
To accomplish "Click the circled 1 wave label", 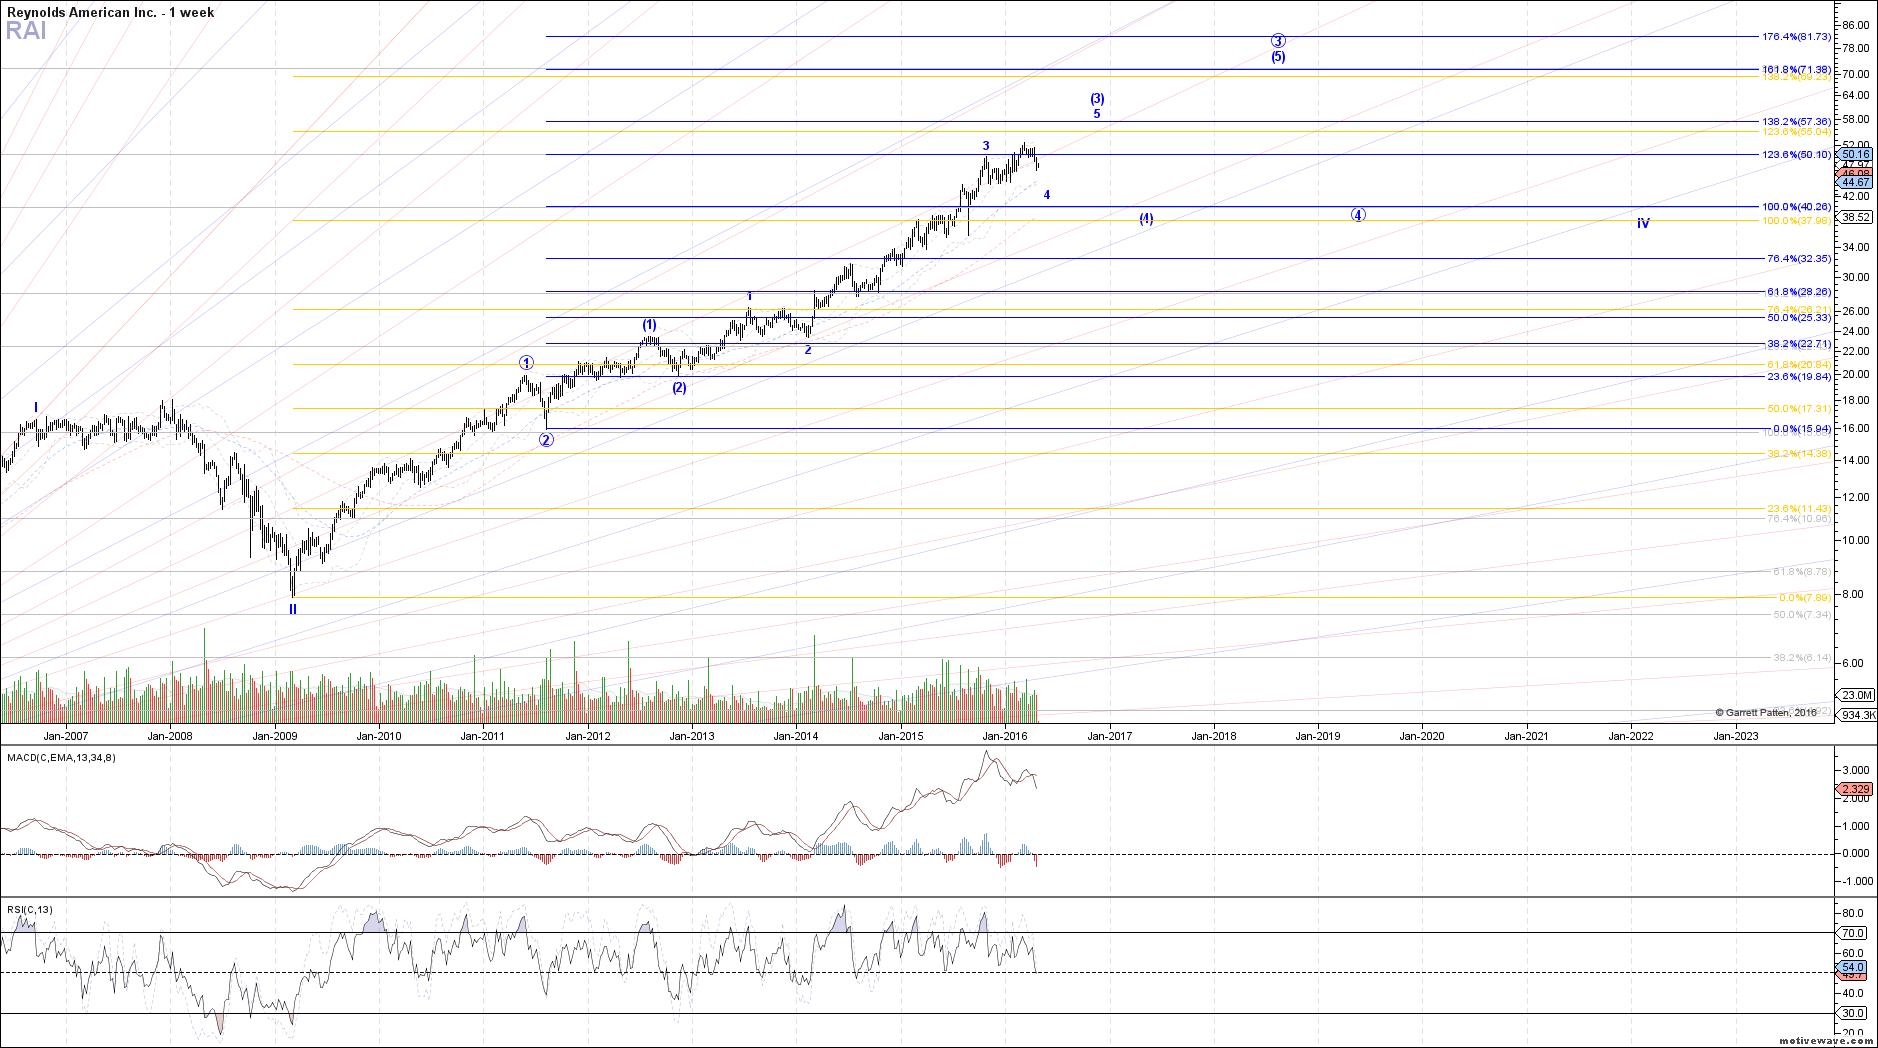I will [x=526, y=362].
